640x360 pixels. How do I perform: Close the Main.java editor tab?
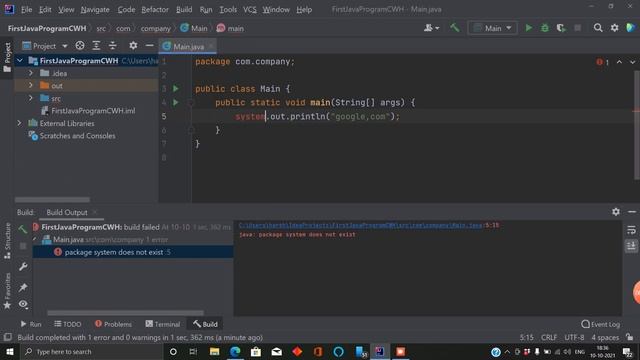[211, 46]
